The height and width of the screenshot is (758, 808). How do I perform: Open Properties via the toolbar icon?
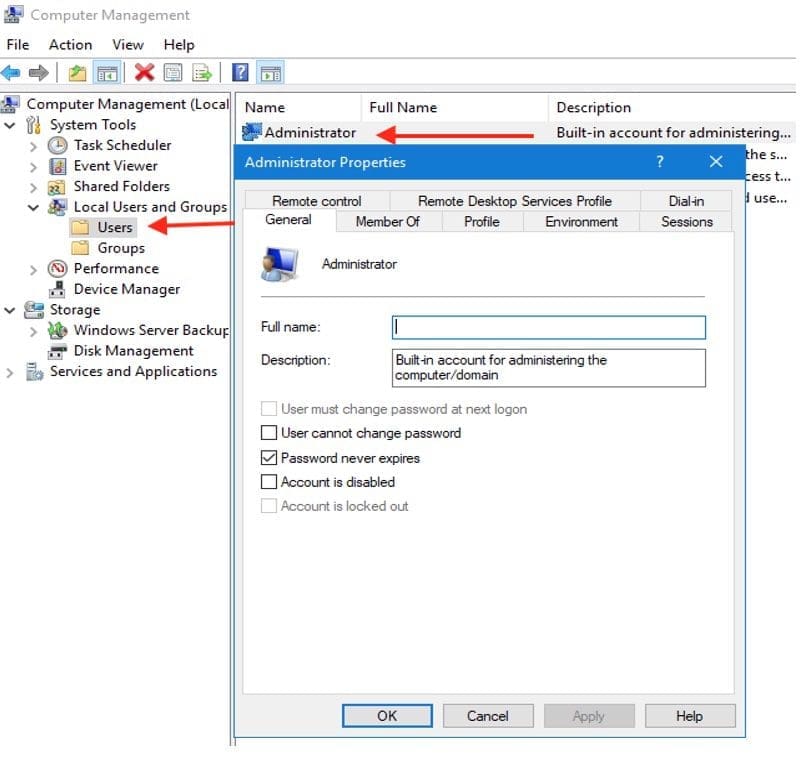[x=172, y=72]
